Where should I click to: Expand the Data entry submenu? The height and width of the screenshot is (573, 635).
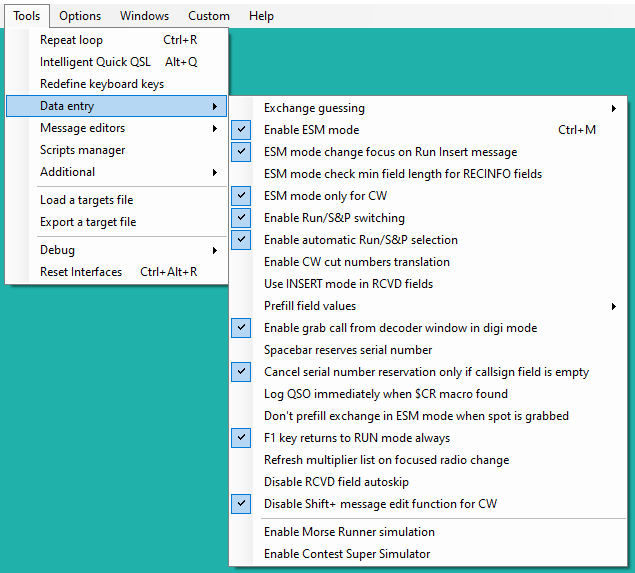coord(117,106)
